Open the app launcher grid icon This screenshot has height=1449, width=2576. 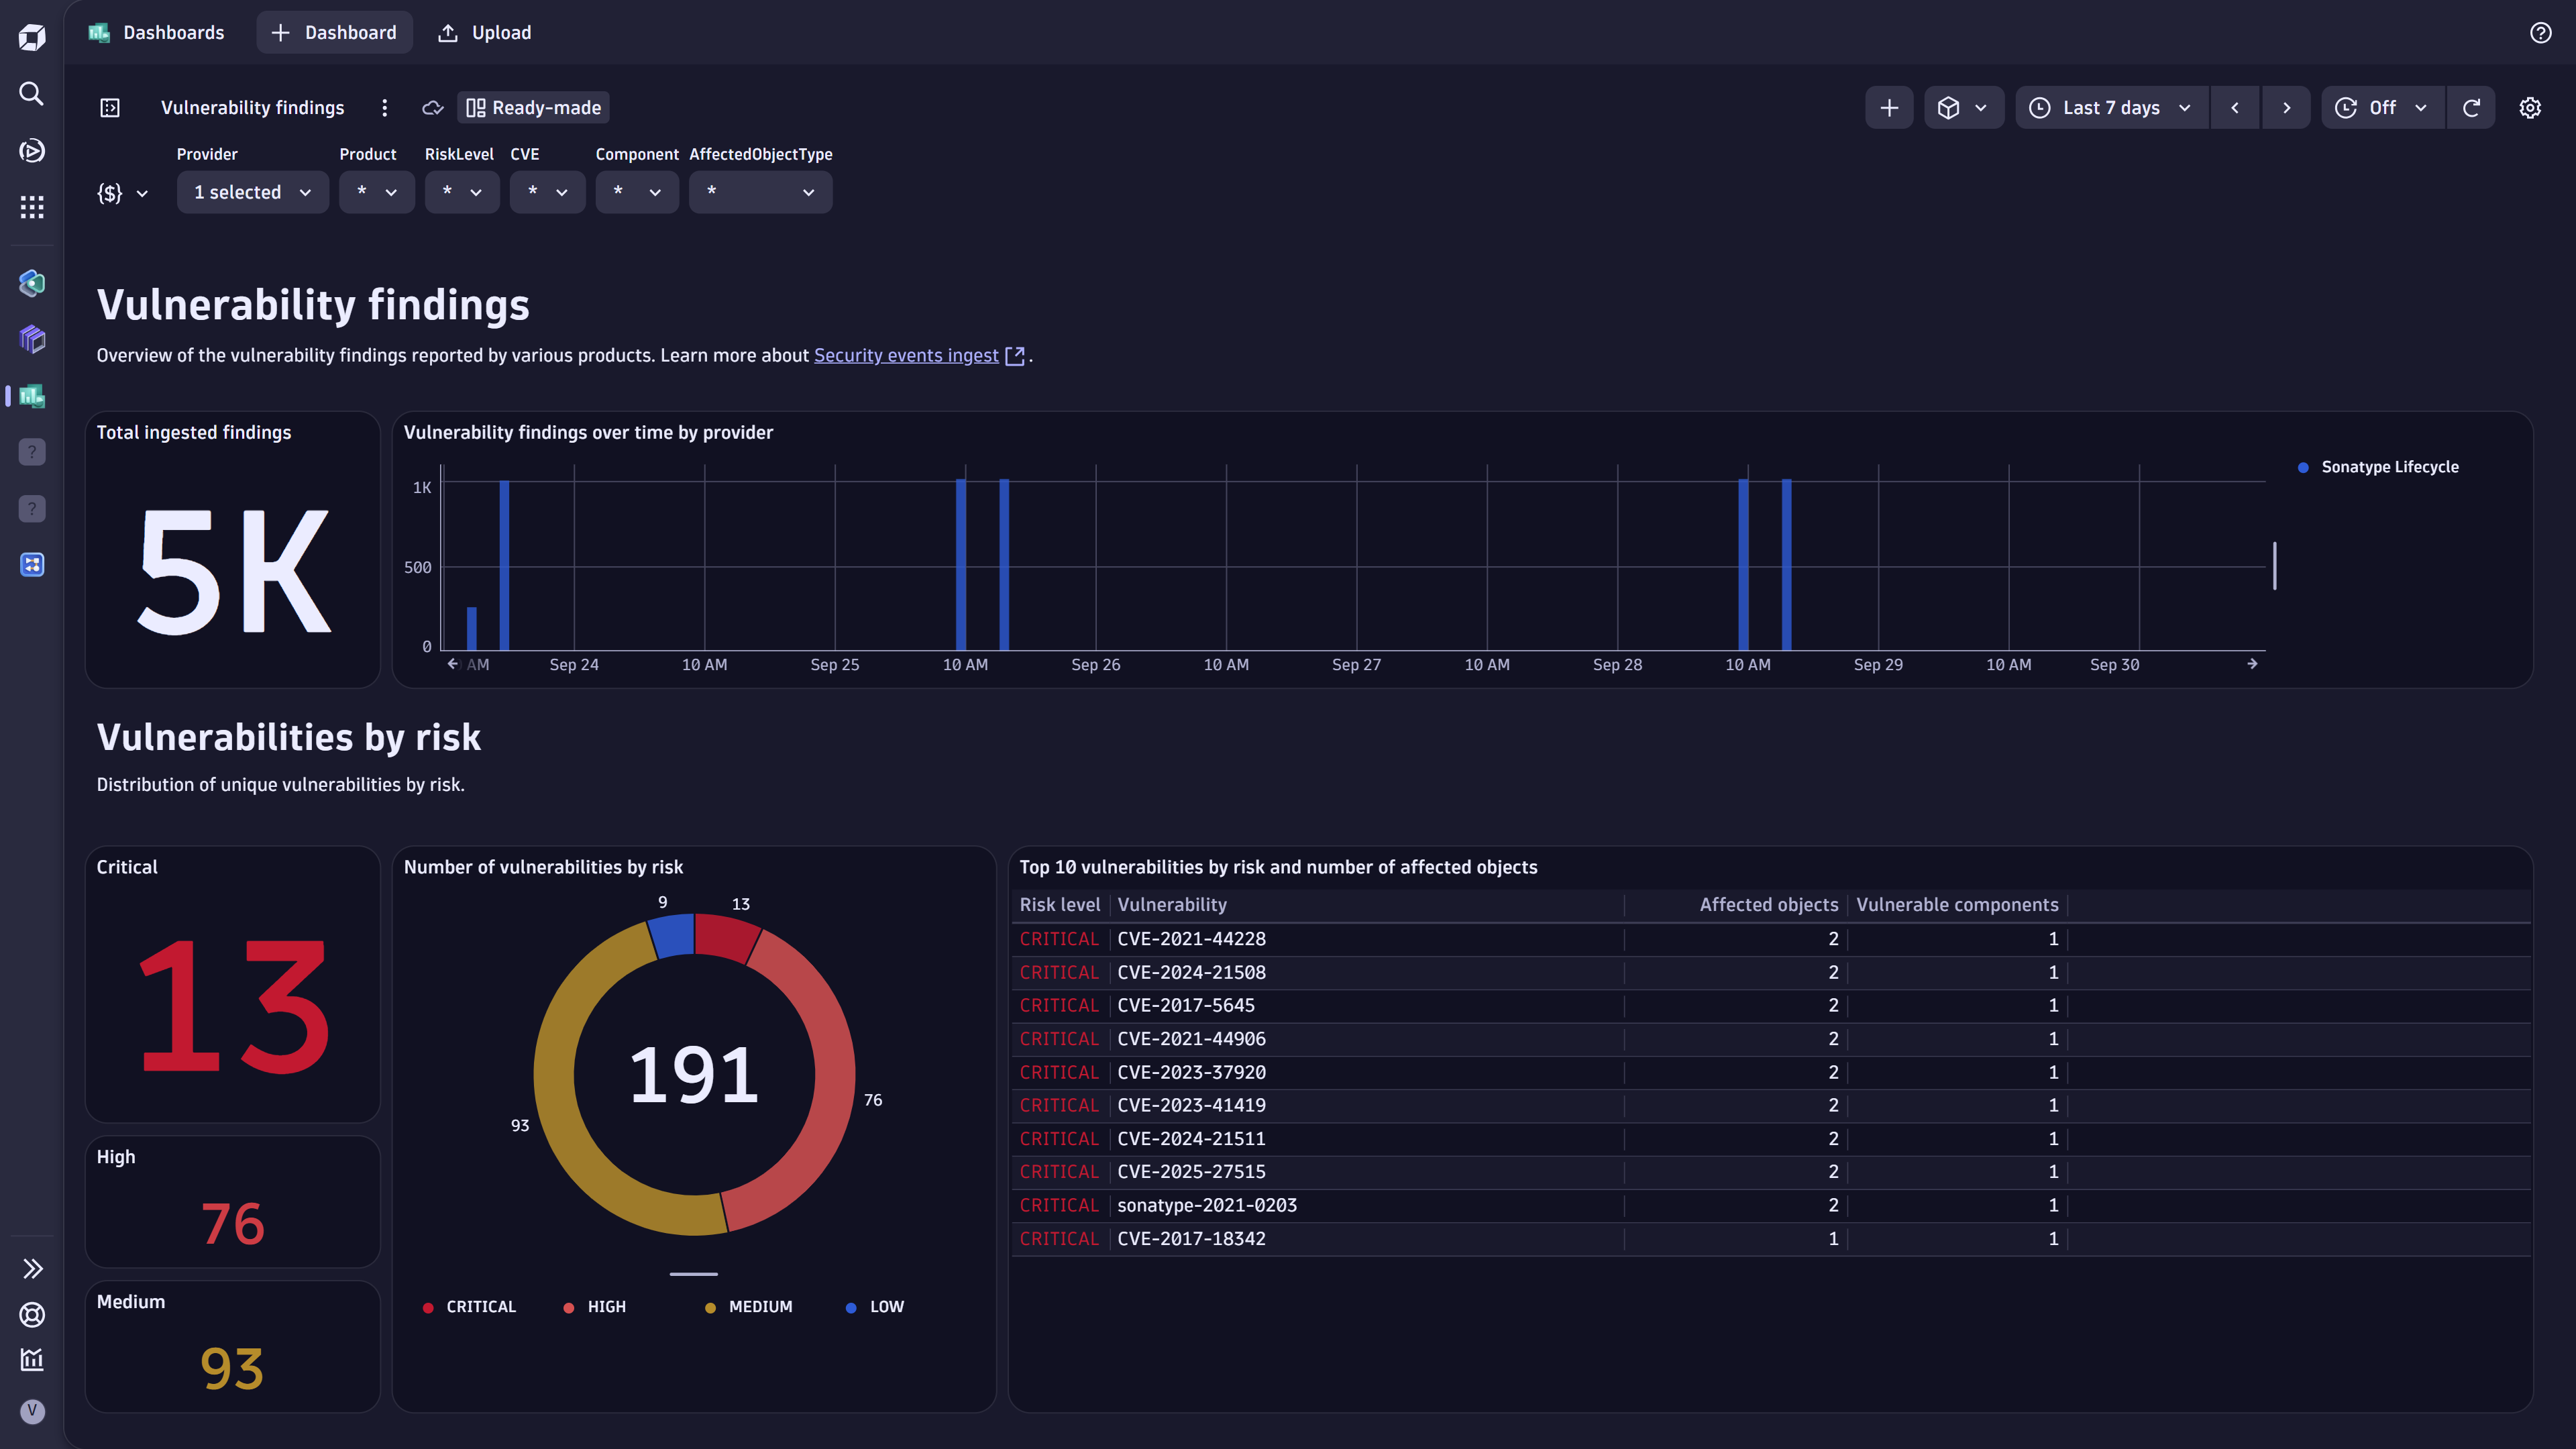pos(31,207)
